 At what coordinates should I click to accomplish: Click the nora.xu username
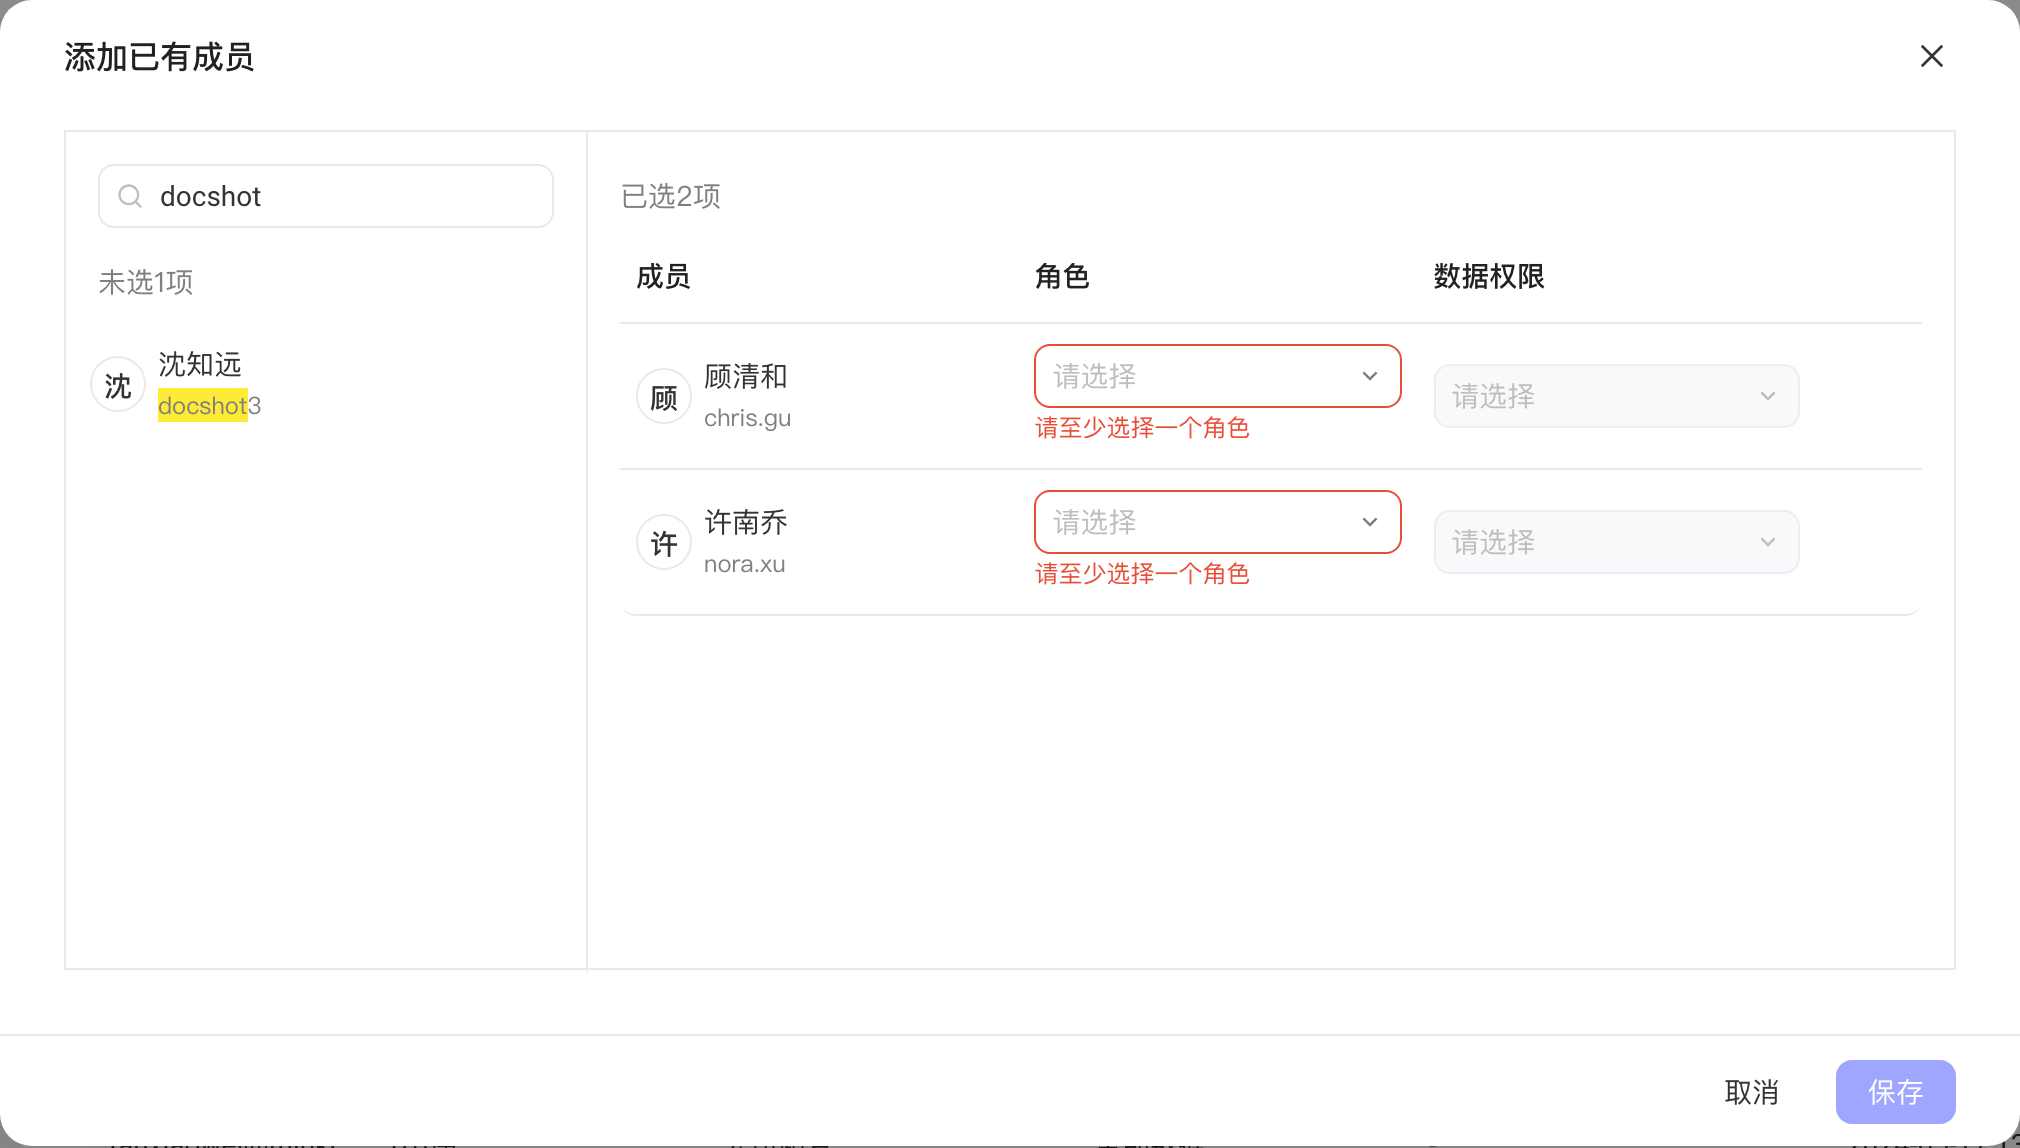click(744, 564)
